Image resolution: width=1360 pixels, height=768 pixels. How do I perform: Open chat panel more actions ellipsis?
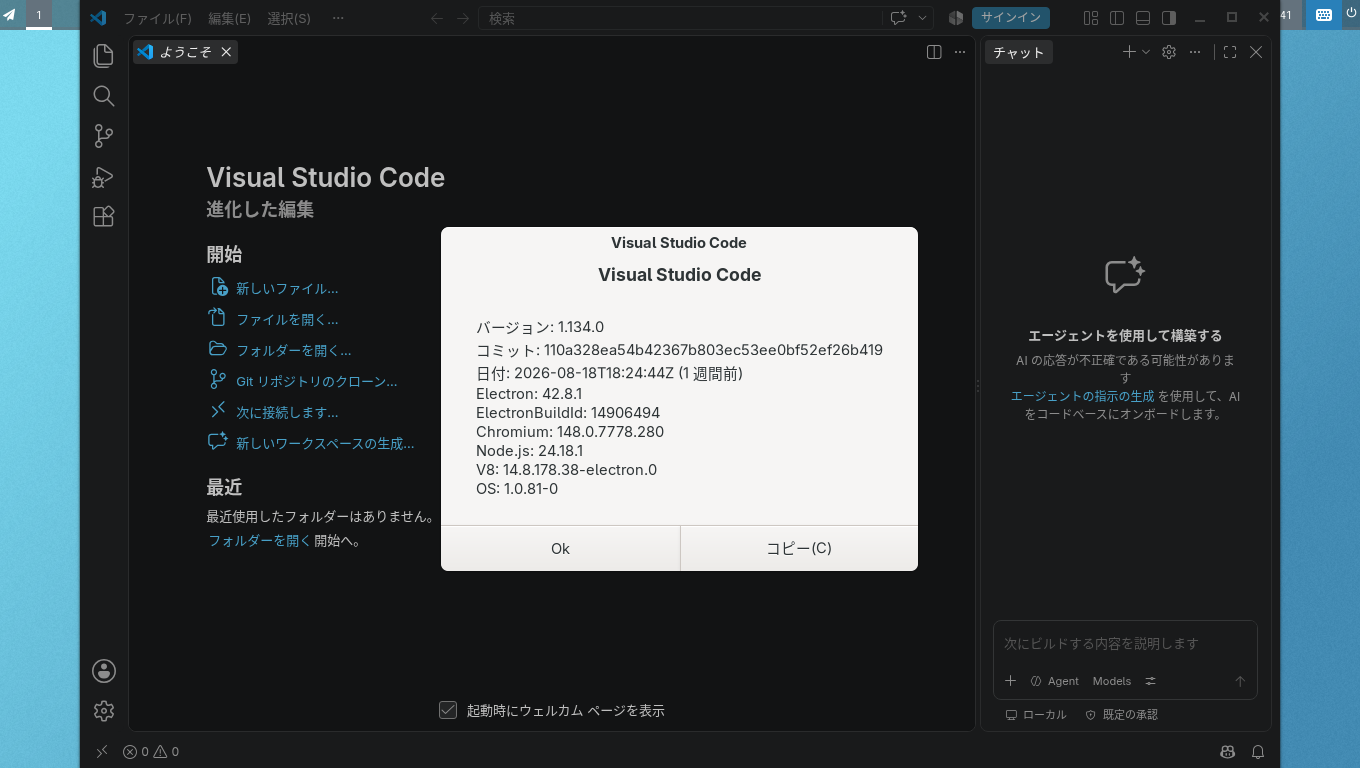(x=1195, y=52)
